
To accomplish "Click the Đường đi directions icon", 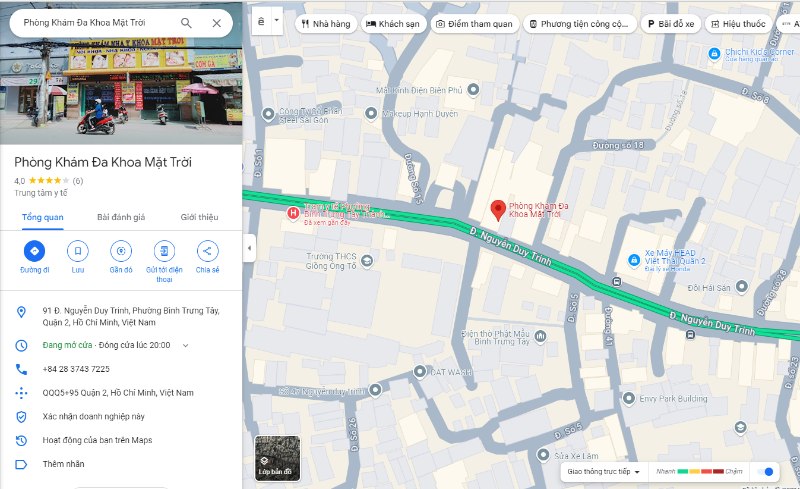I will point(34,251).
